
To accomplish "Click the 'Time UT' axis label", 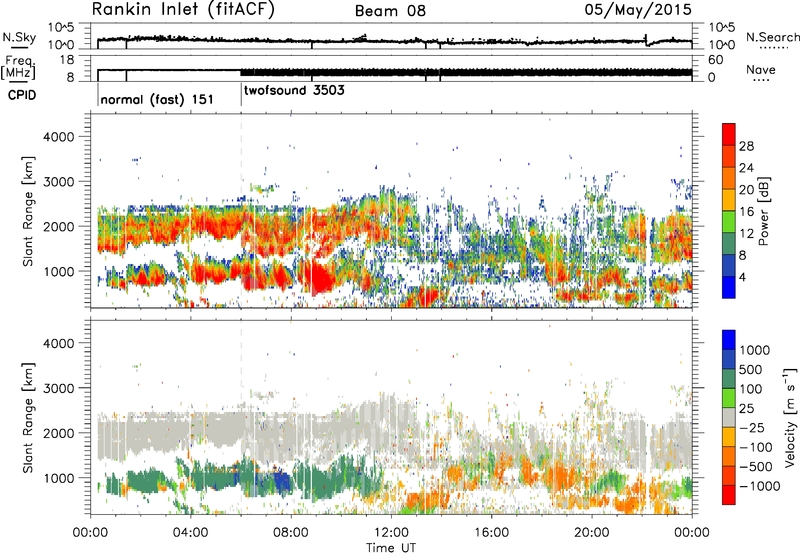I will pos(391,548).
